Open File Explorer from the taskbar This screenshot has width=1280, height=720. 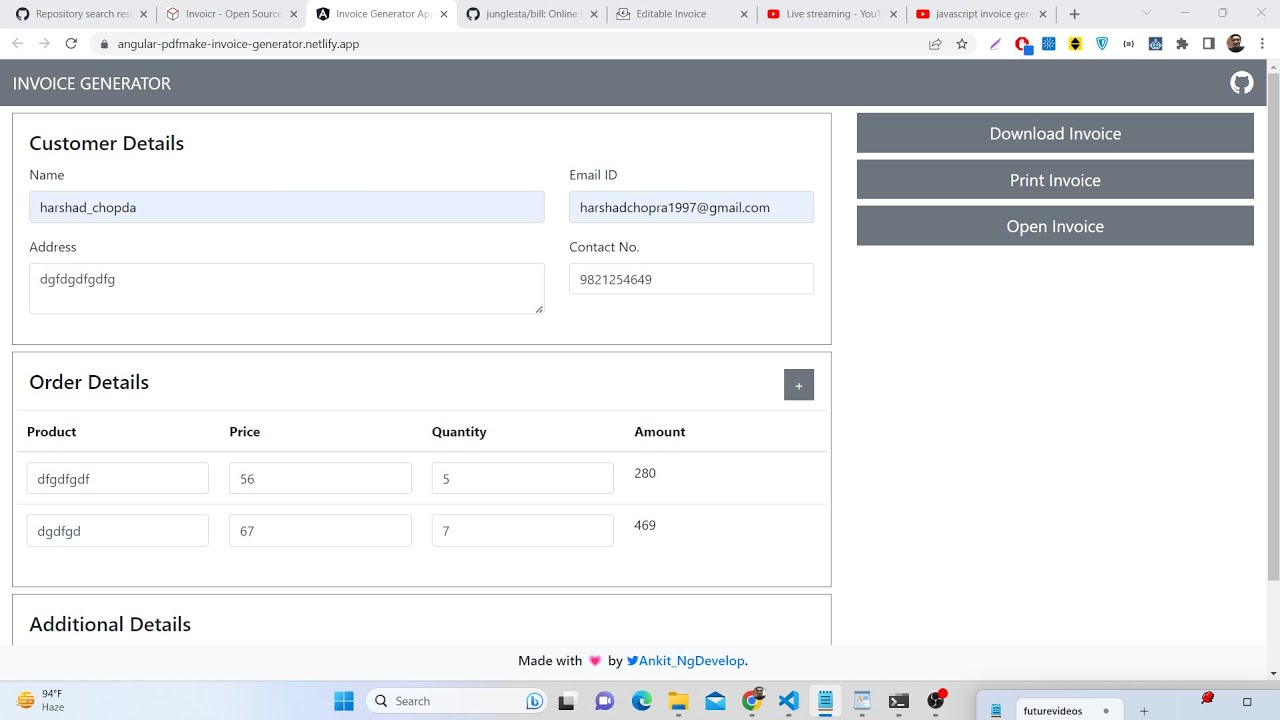point(678,701)
